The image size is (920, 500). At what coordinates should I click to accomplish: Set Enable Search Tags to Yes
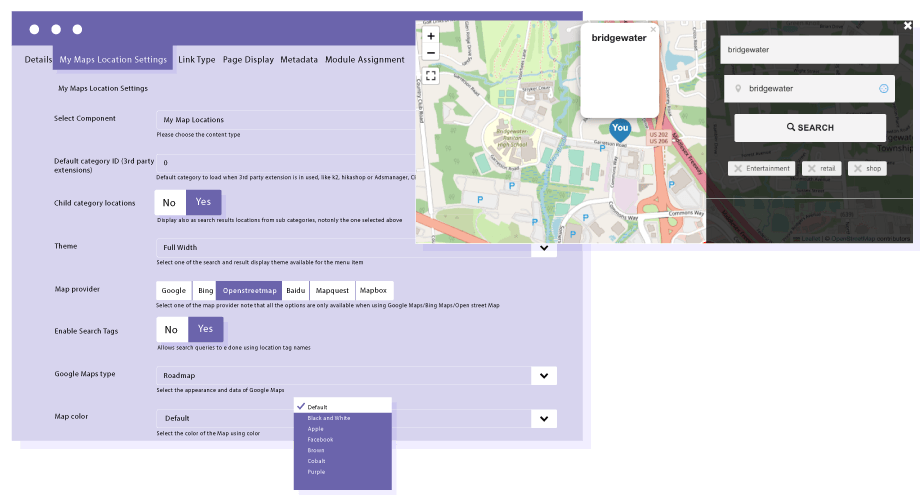(x=205, y=329)
